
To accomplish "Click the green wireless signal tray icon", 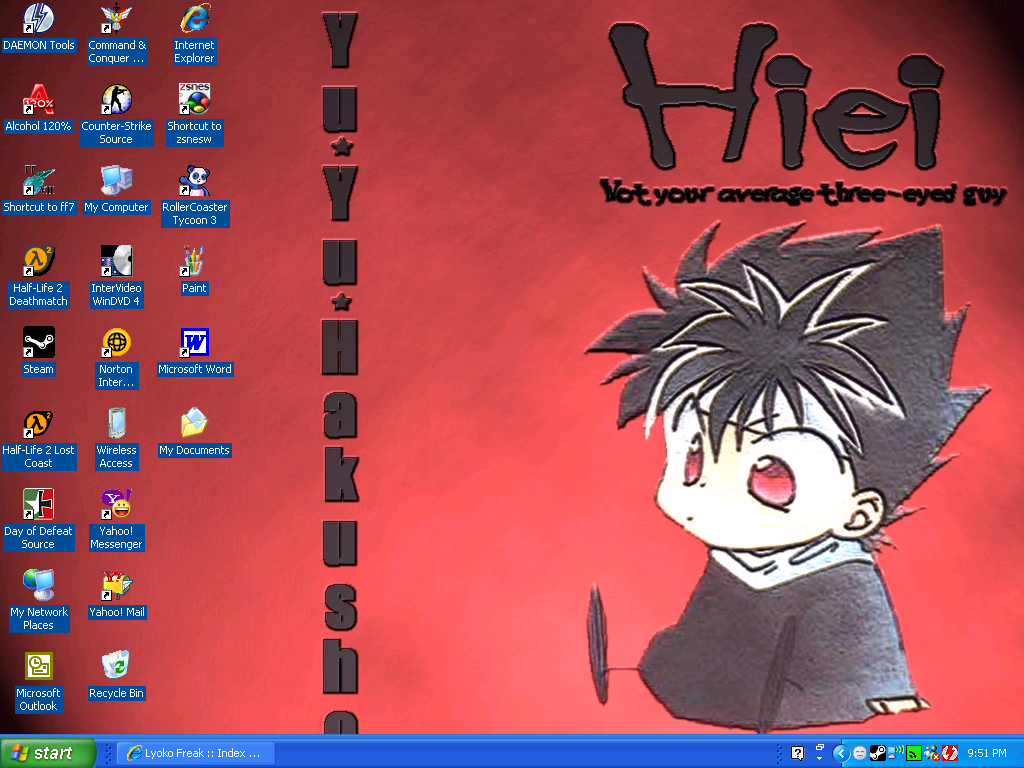I will [x=914, y=754].
